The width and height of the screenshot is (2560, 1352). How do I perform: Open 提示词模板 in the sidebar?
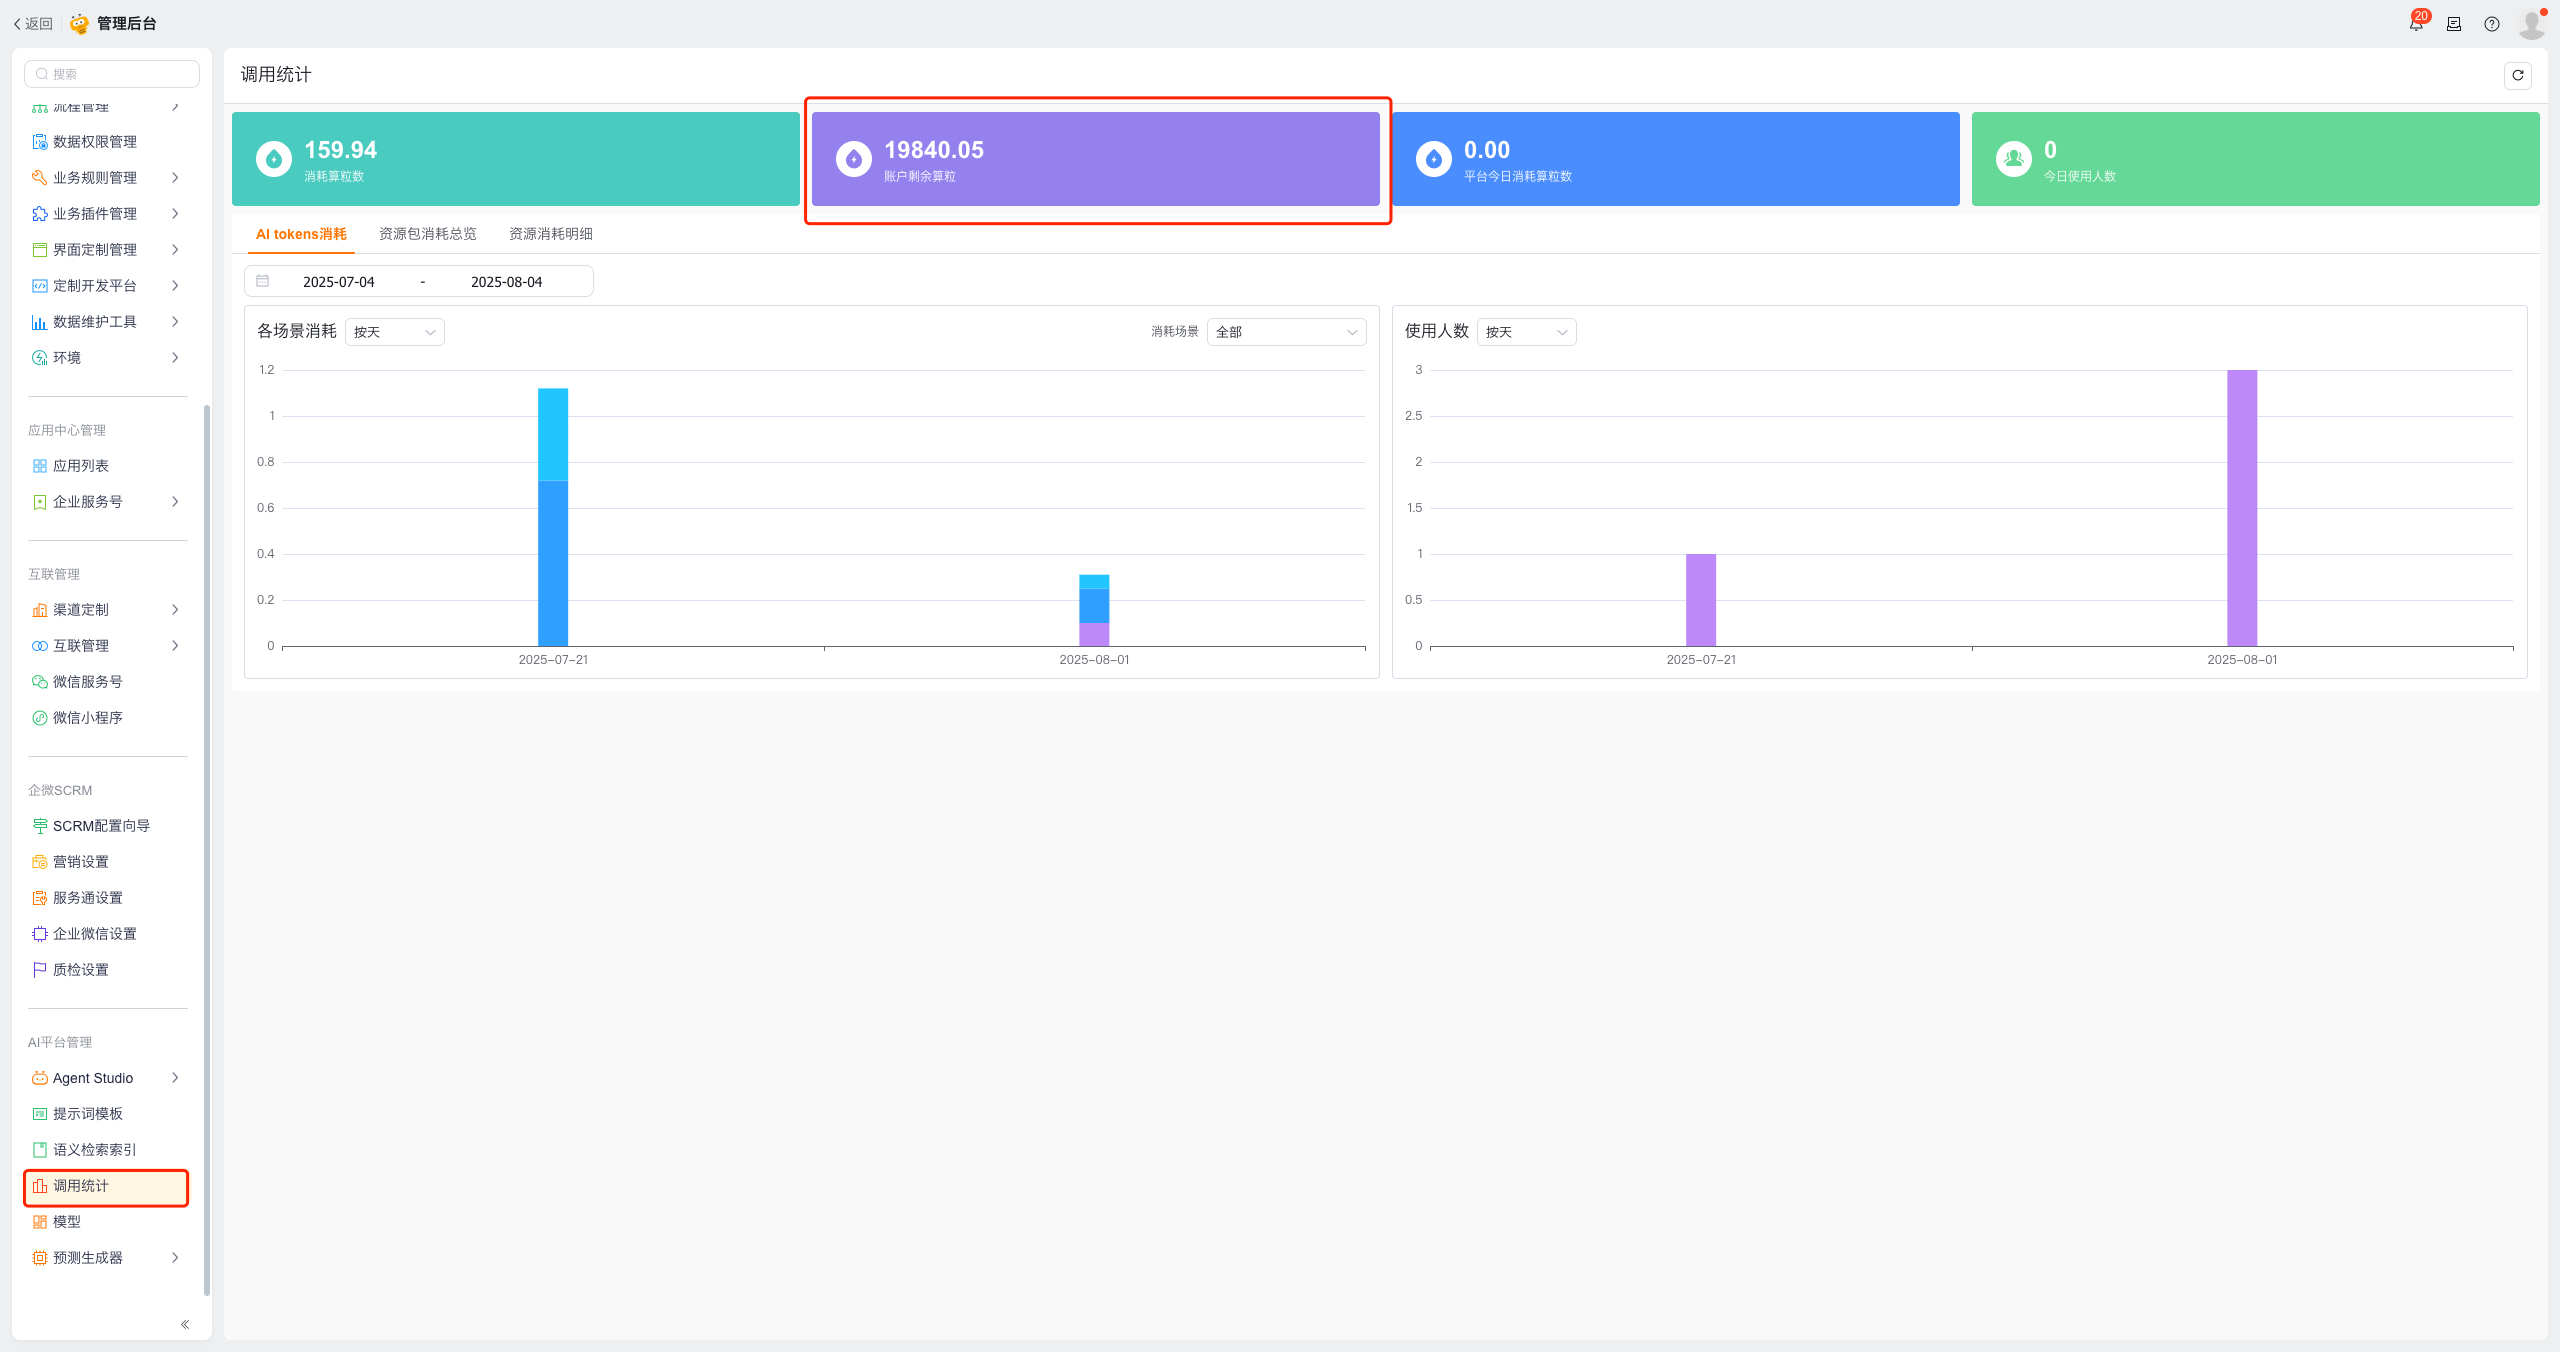(88, 1114)
